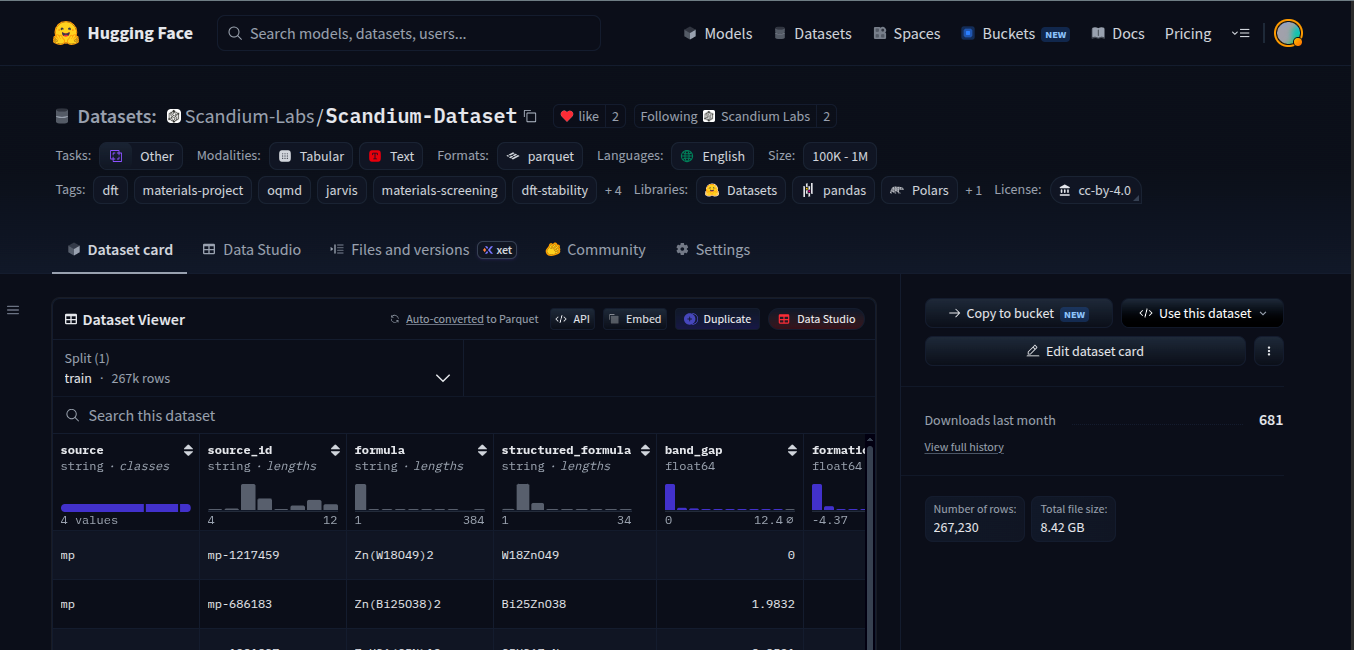Open the Buckets nav item
The width and height of the screenshot is (1354, 650).
1015,33
